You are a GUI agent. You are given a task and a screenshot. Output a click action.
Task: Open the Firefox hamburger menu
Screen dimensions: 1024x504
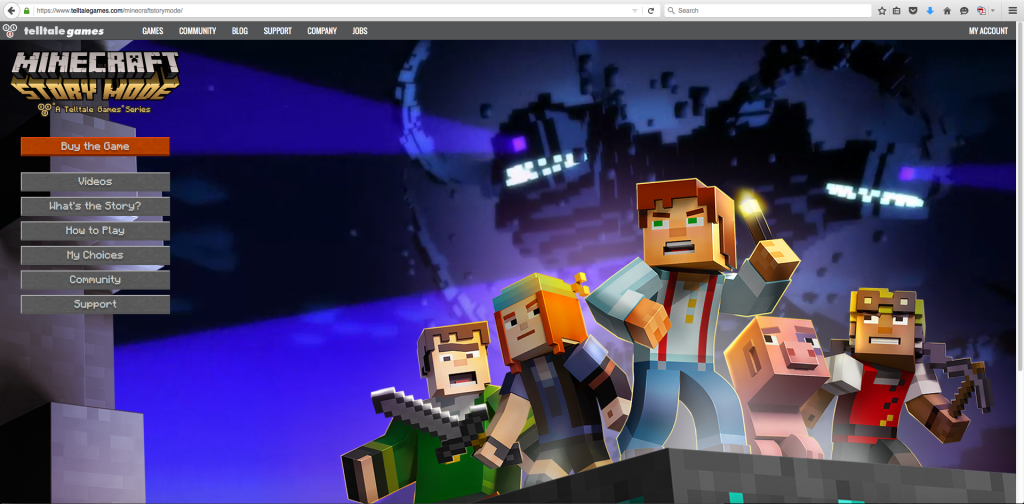click(x=1012, y=11)
